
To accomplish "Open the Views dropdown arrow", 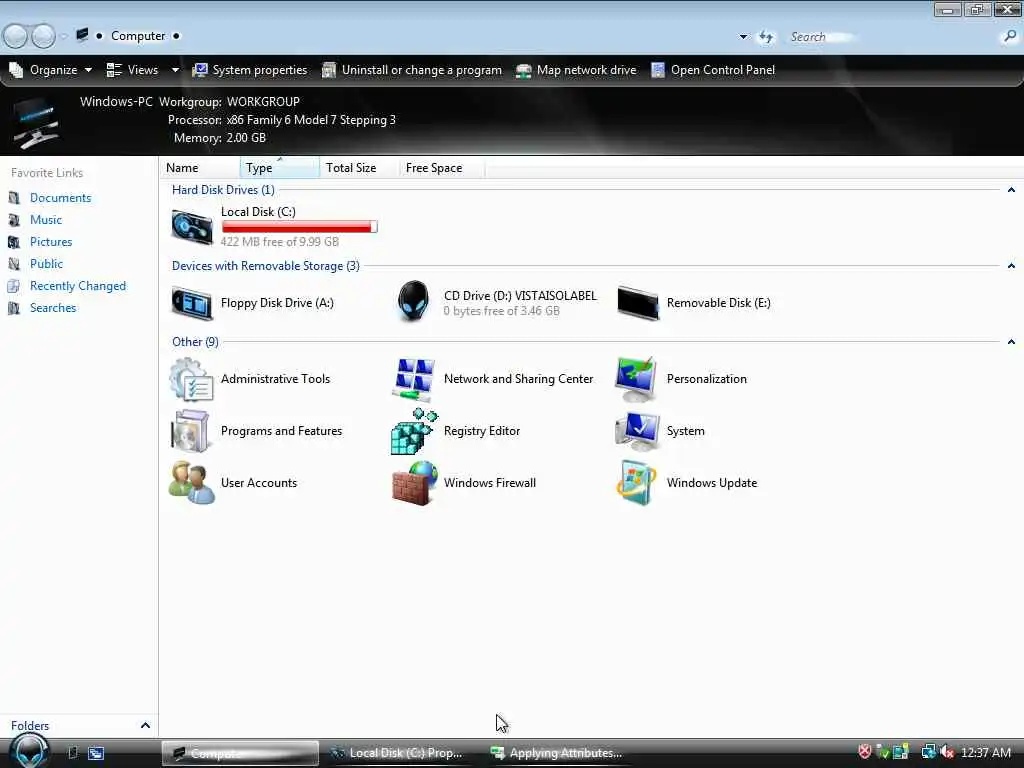I will (175, 70).
